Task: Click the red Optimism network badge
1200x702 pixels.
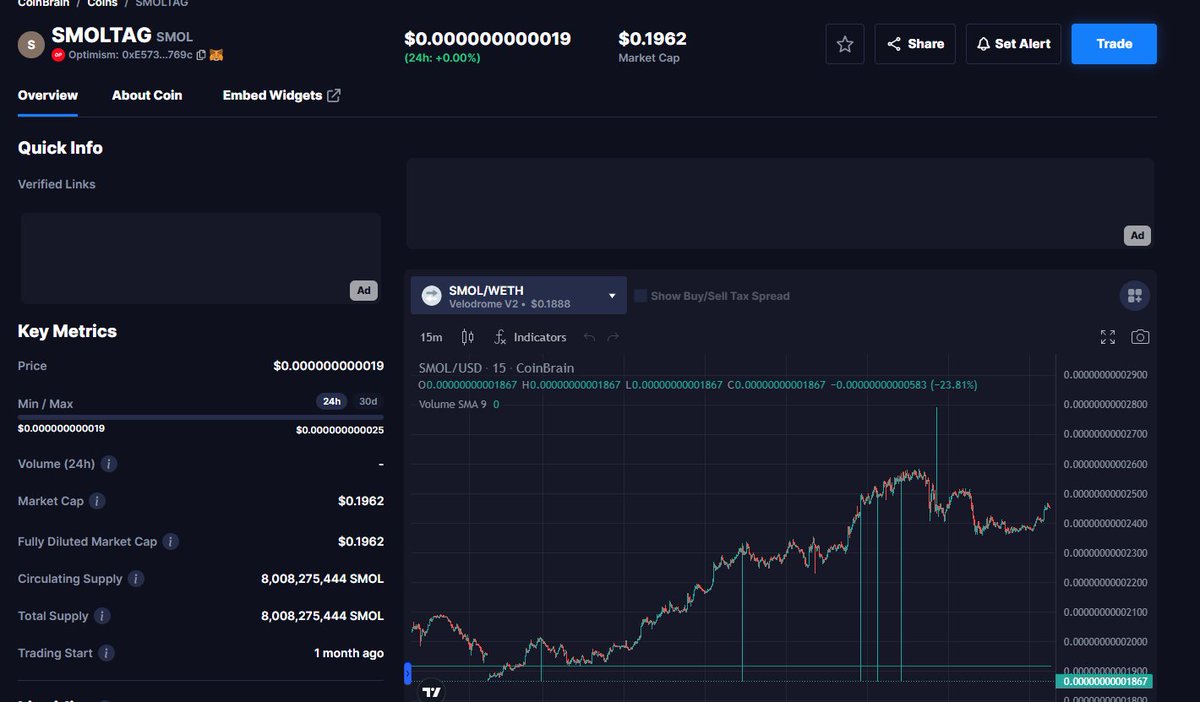Action: [x=58, y=55]
